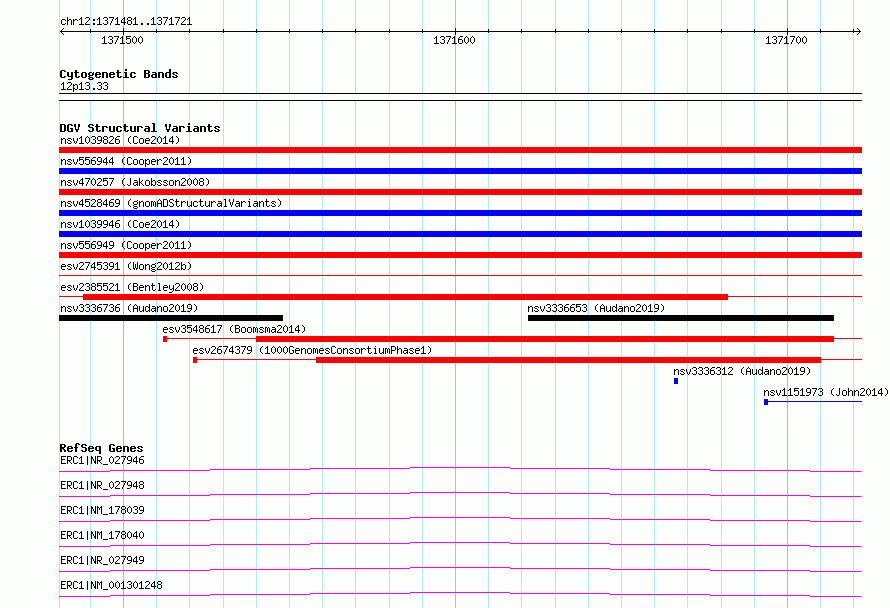Open esv2674379 (1000GenomesConsortiumPhase1) entry
890x608 pixels.
pyautogui.click(x=312, y=350)
